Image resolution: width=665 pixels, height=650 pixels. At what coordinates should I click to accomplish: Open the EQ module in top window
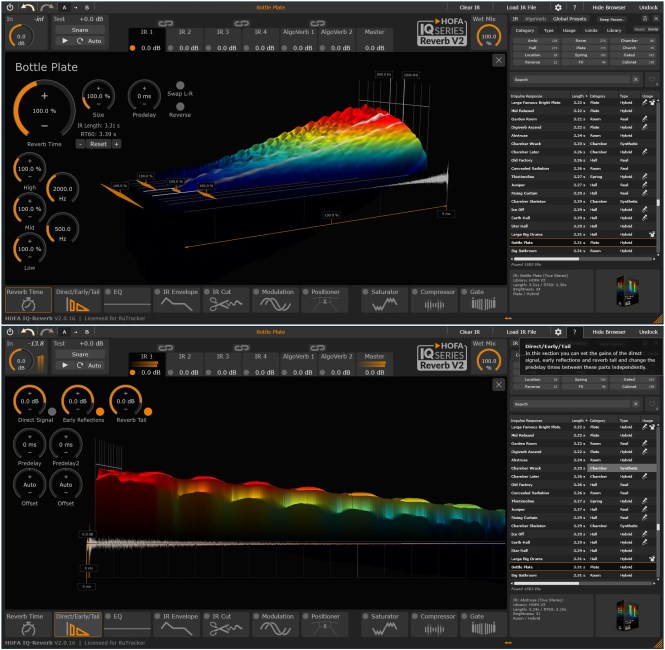(x=127, y=300)
